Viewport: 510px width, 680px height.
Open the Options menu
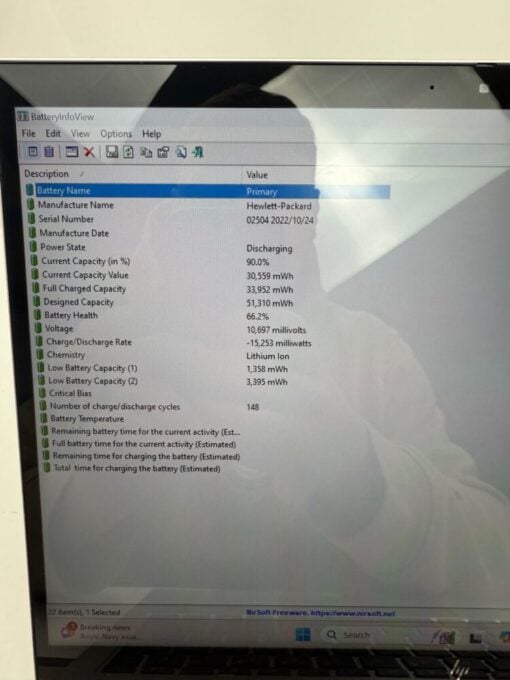tap(116, 134)
